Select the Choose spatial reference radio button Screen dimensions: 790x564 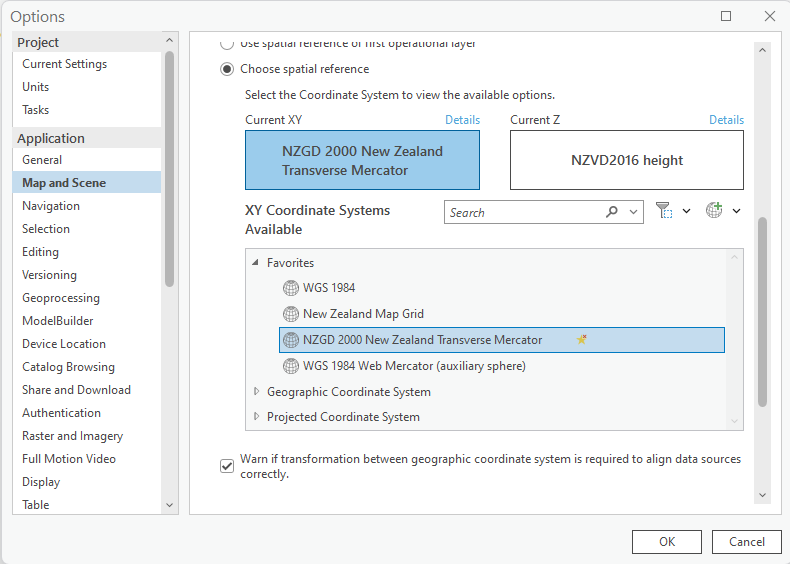click(x=227, y=69)
